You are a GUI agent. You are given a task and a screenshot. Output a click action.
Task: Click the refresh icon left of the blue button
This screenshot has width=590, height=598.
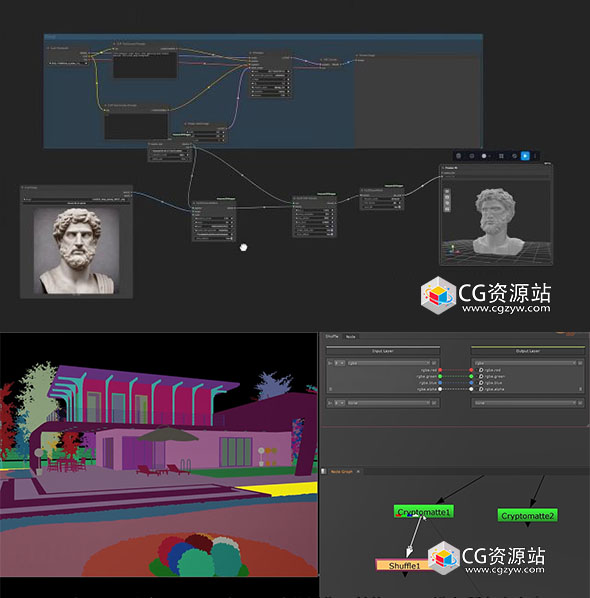[514, 156]
